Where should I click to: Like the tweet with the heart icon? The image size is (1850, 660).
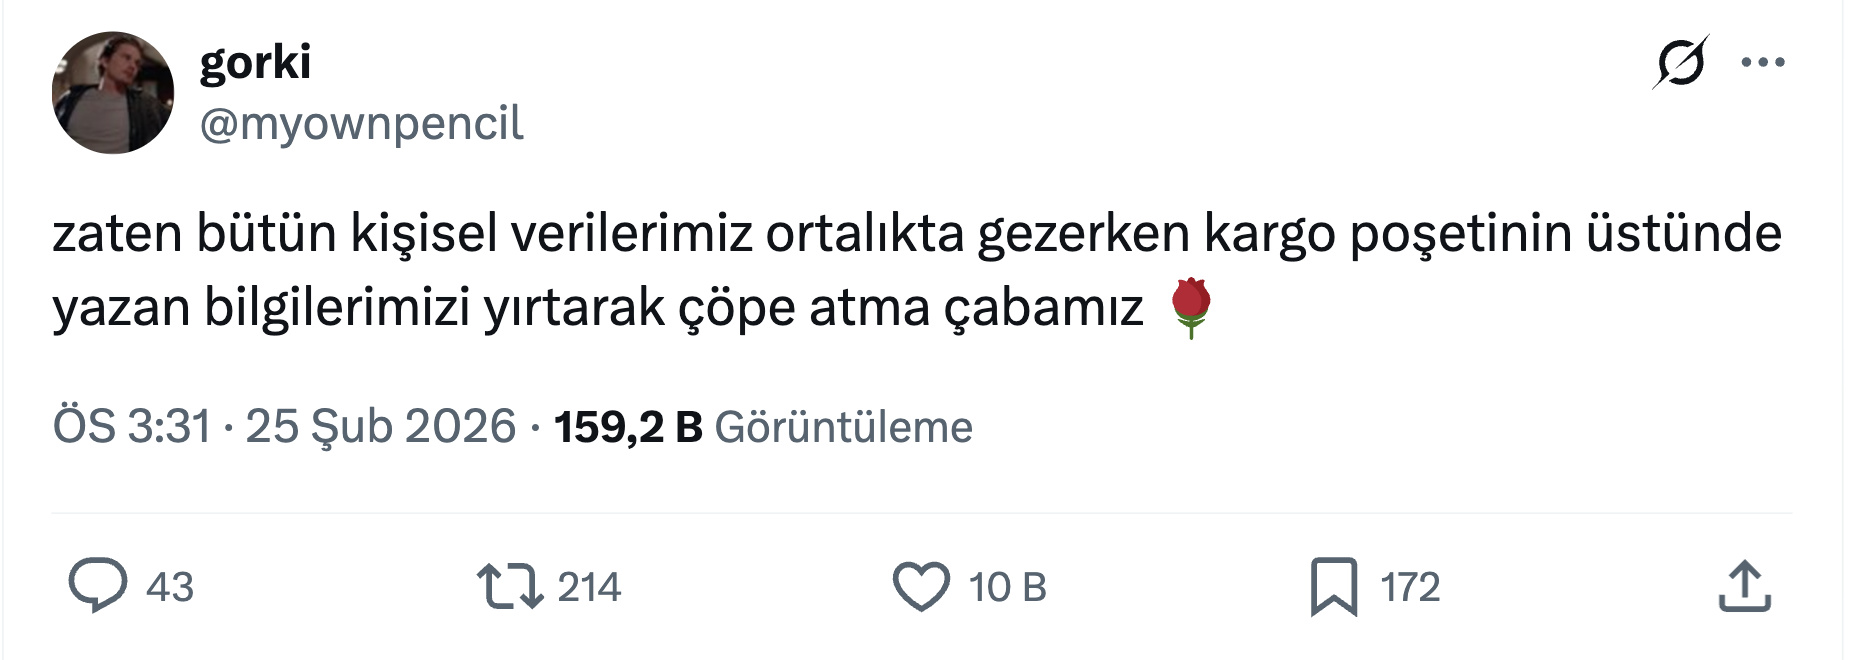tap(920, 586)
